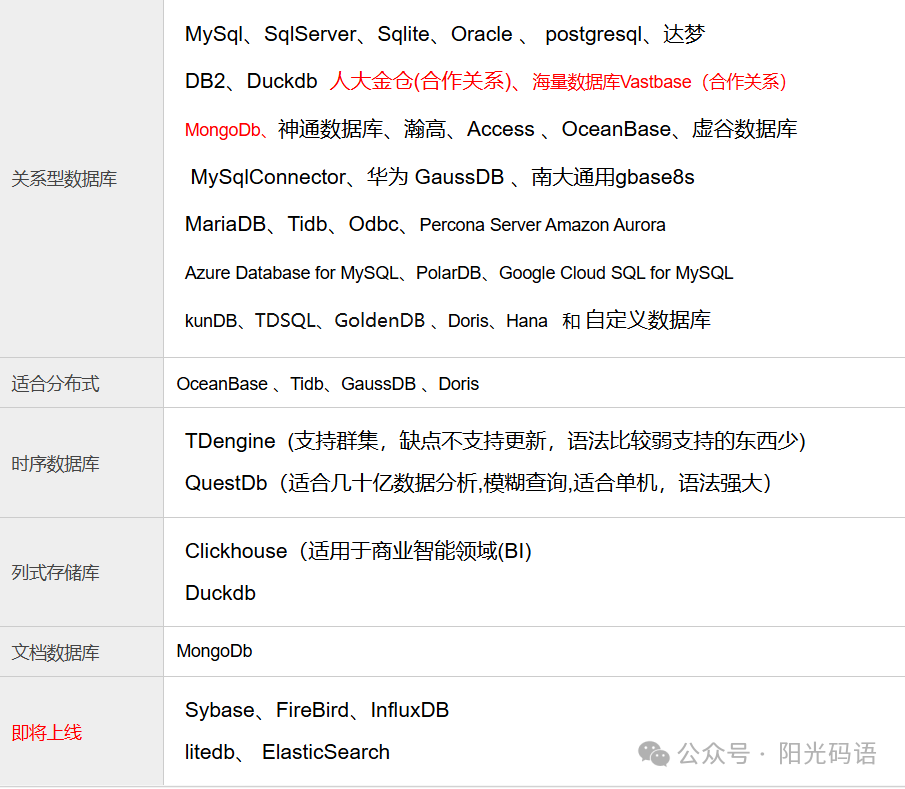Screen dimensions: 905x789
Task: Click the Google Cloud SQL for MySQL text
Action: (616, 273)
